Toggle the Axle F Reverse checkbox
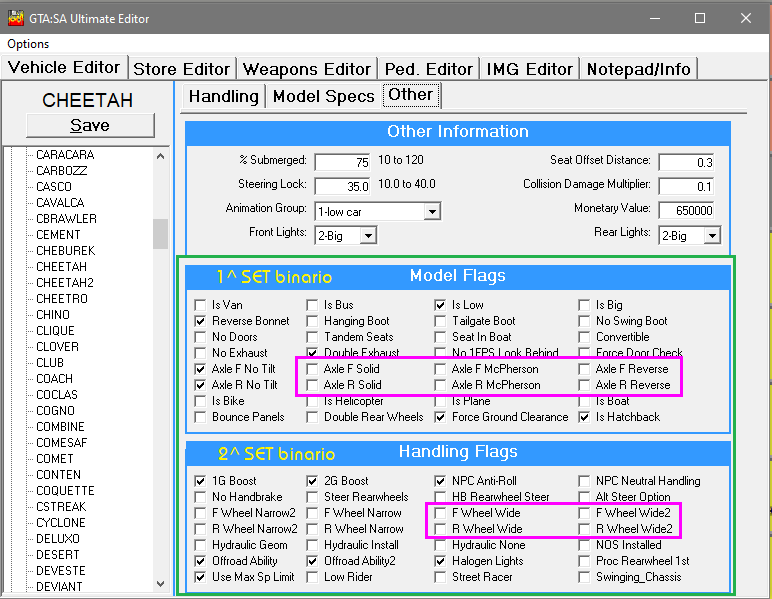 click(584, 369)
